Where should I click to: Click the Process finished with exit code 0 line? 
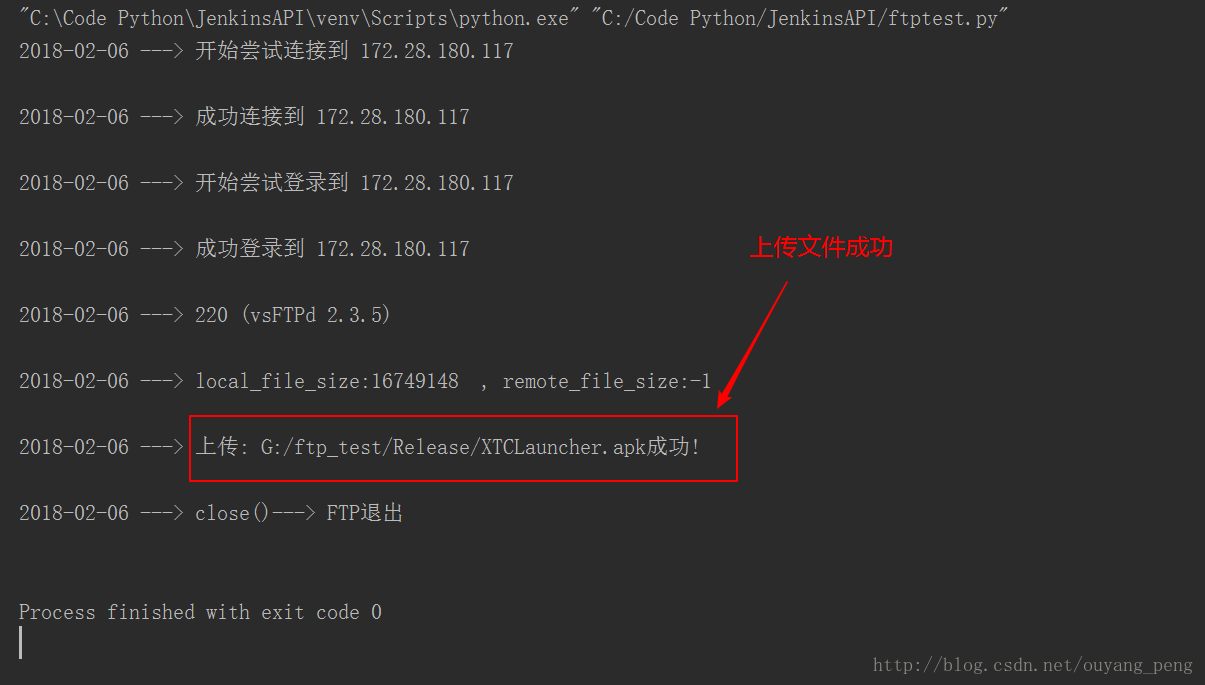point(200,612)
